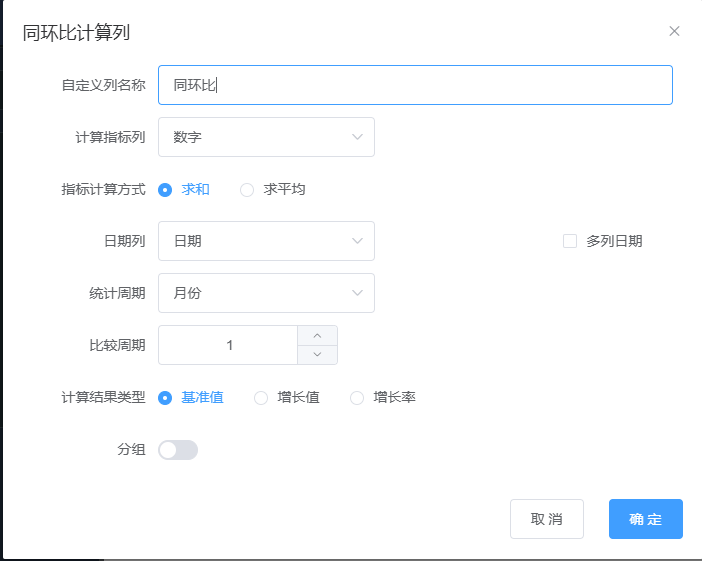Open the 日期列 dropdown showing 日期
The image size is (702, 561).
[x=266, y=241]
